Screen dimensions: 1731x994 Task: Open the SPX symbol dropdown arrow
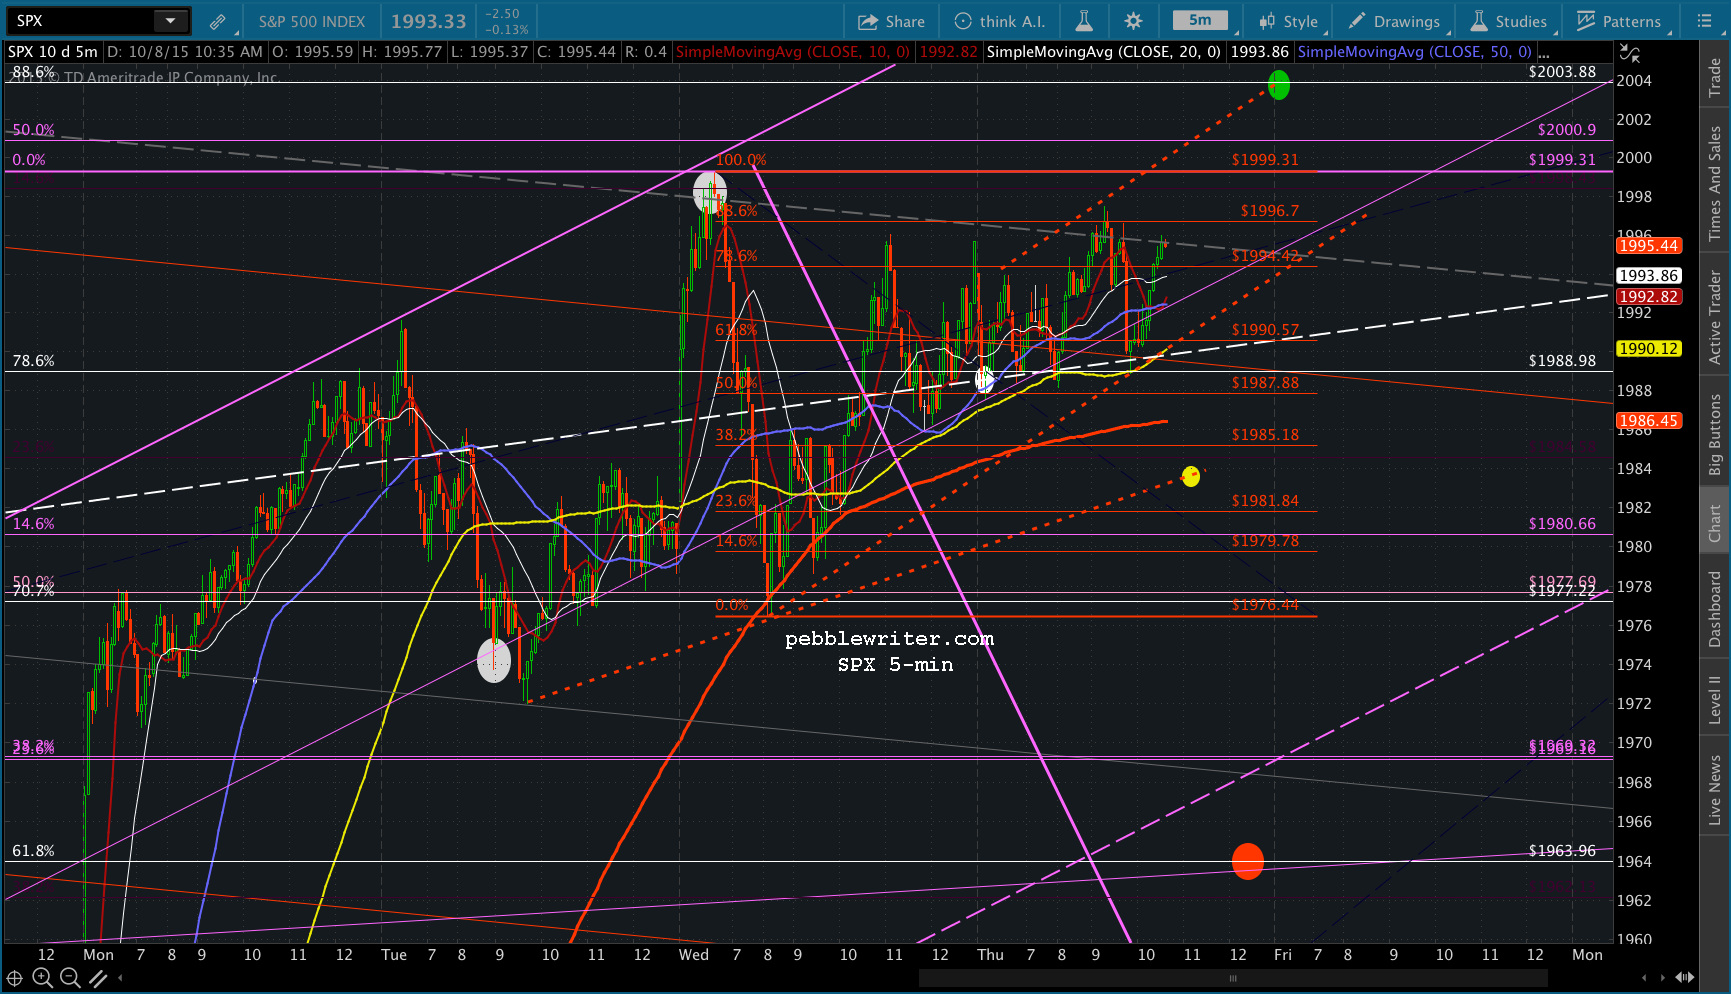coord(170,21)
